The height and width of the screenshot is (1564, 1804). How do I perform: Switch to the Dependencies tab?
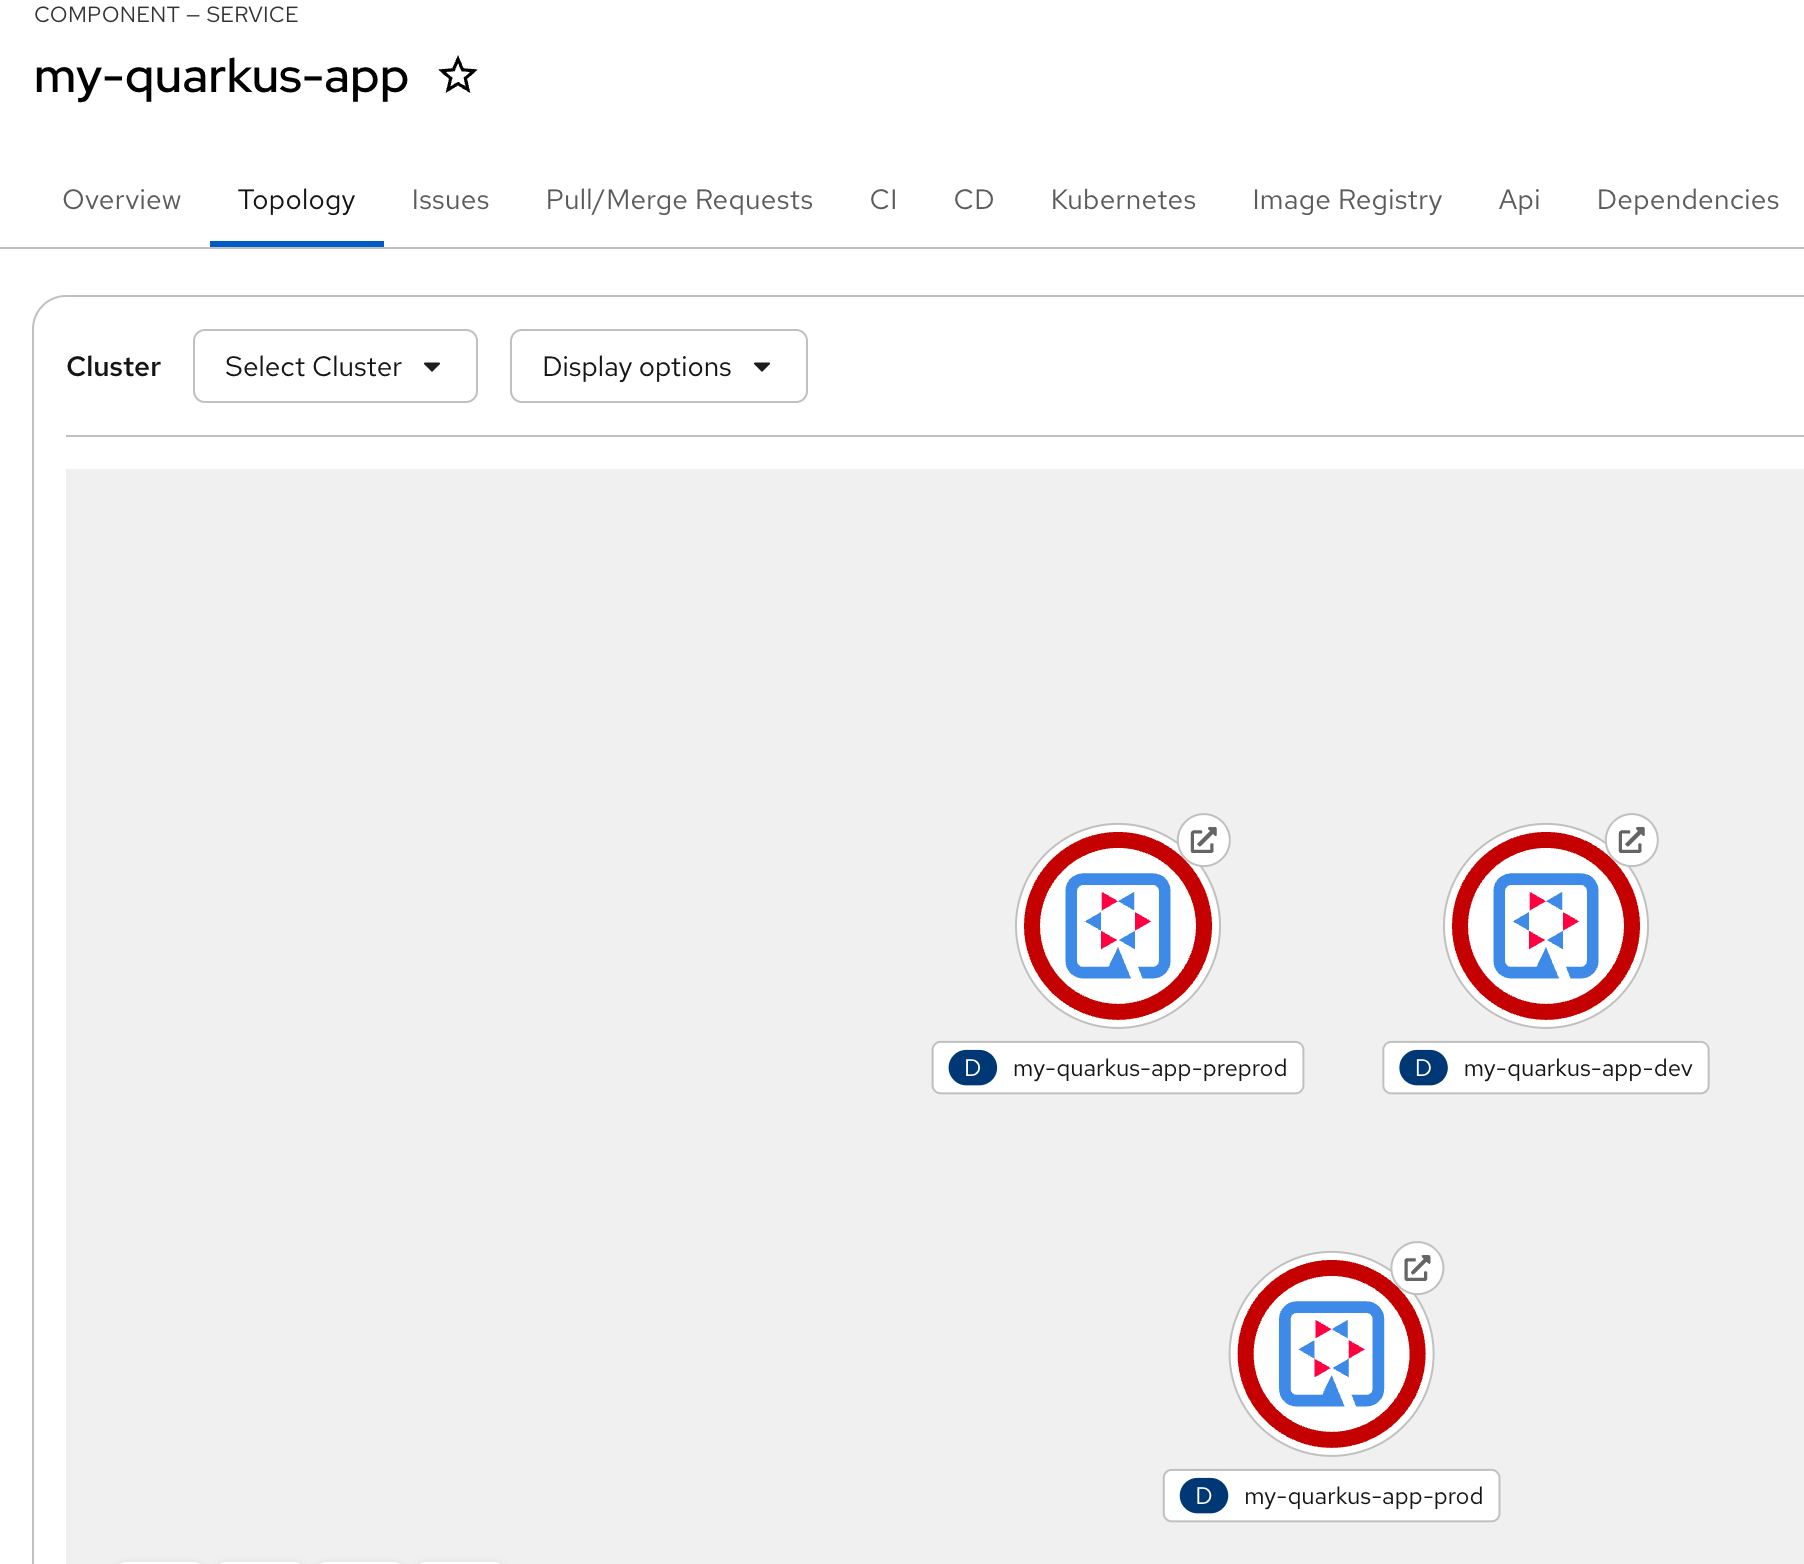click(1686, 200)
